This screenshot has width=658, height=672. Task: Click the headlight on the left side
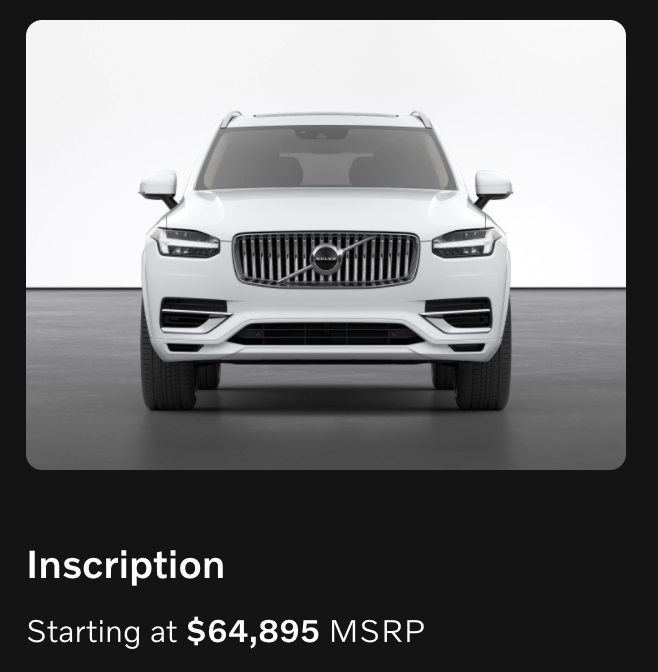pos(186,243)
